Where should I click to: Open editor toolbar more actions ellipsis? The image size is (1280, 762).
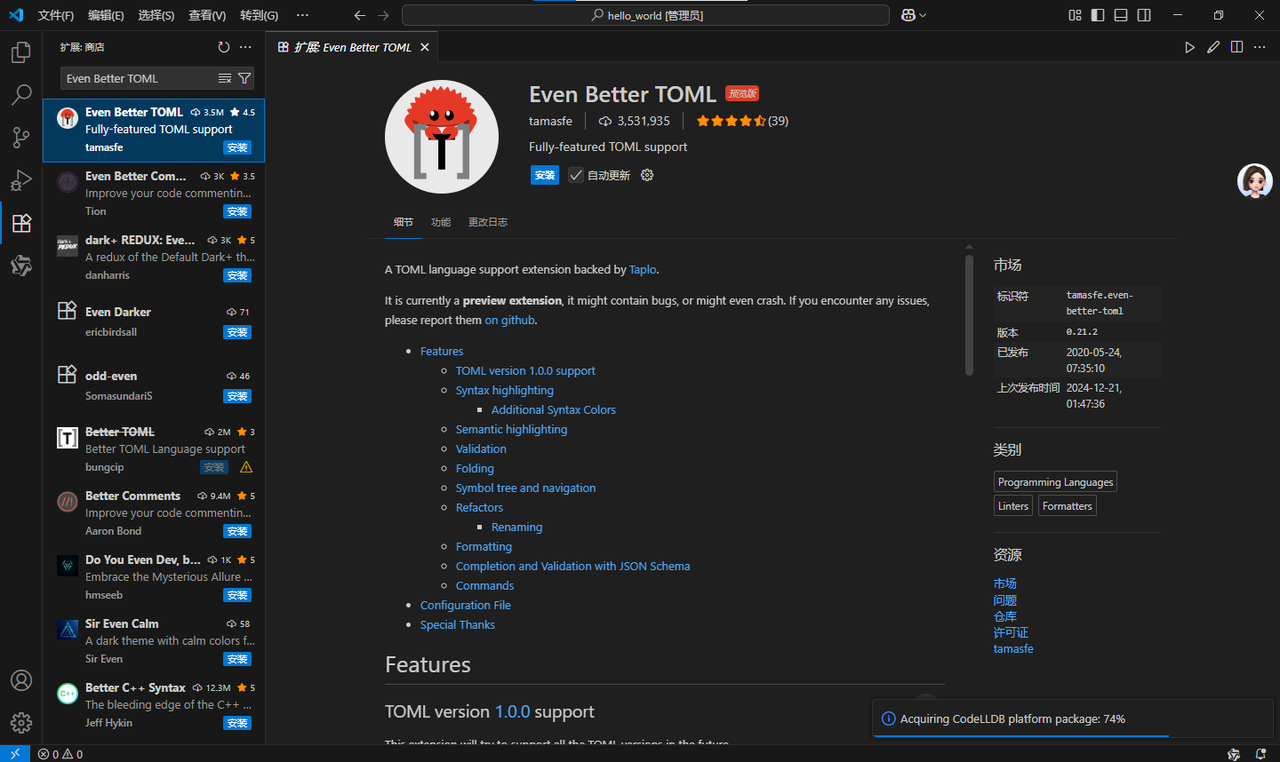pos(1260,47)
